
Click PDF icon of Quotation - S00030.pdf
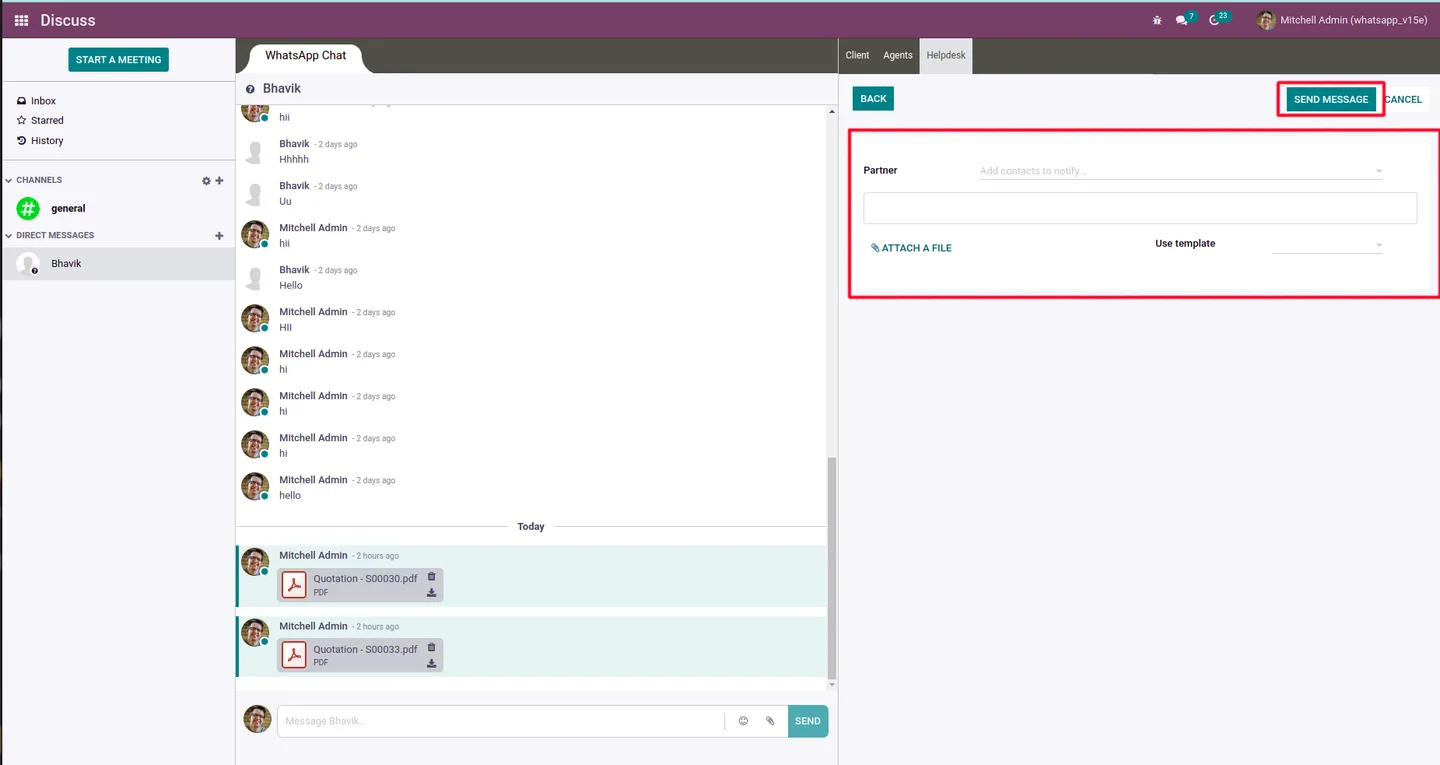tap(294, 585)
